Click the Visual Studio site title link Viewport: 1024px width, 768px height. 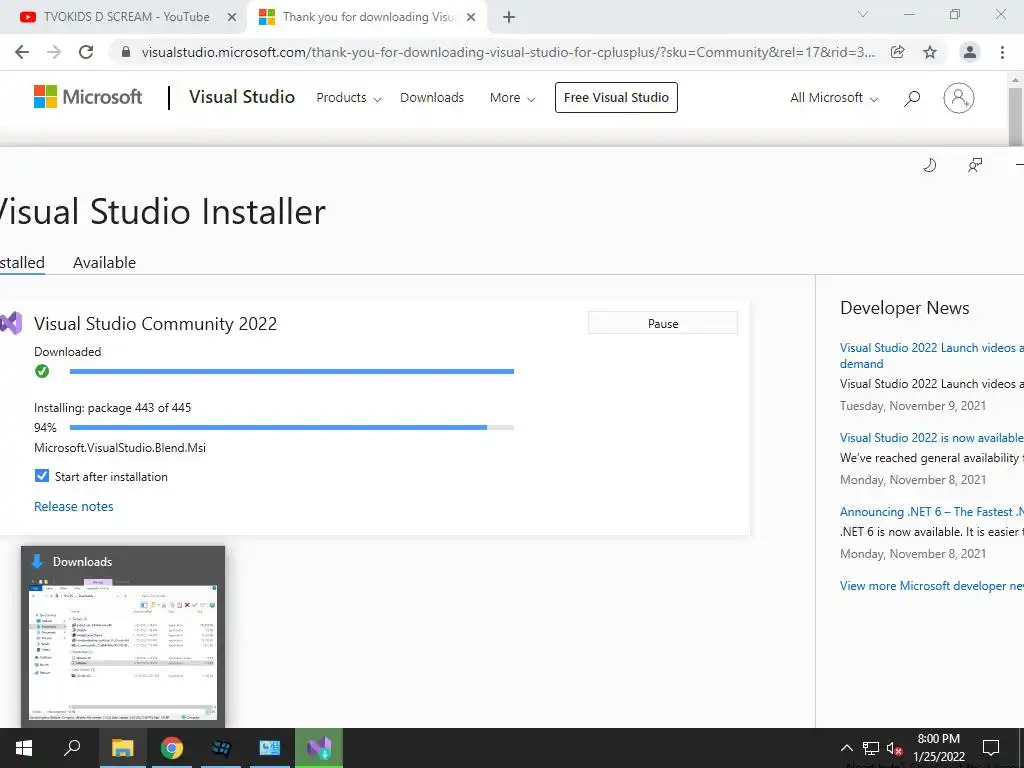click(242, 97)
